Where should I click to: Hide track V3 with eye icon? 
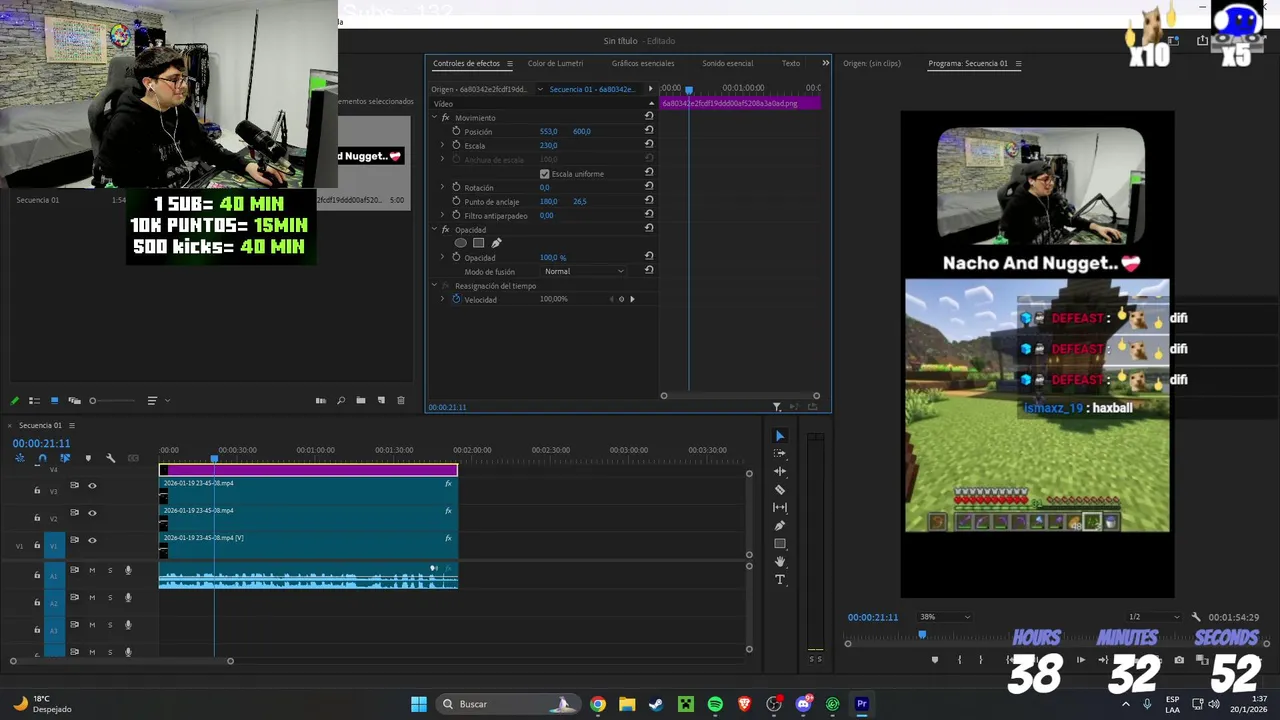[92, 486]
